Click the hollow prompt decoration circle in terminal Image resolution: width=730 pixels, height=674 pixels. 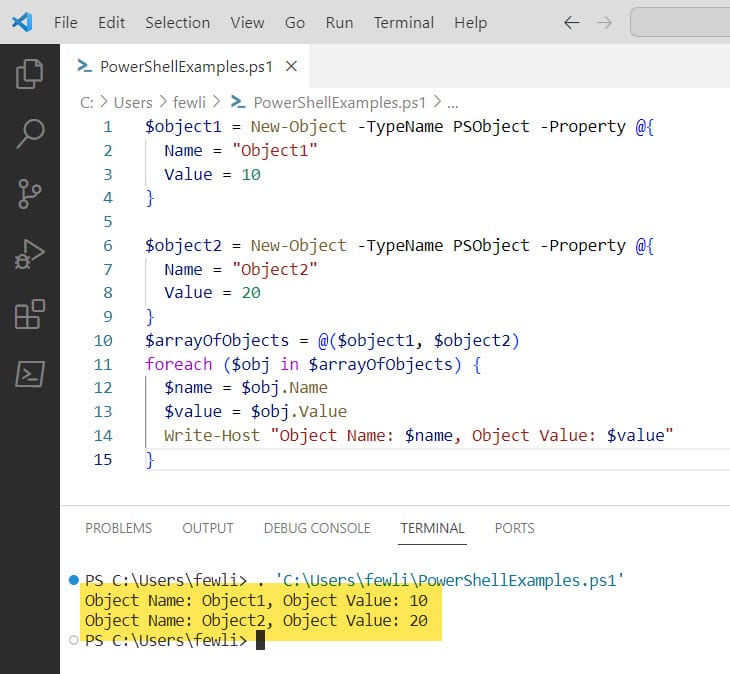(x=74, y=640)
